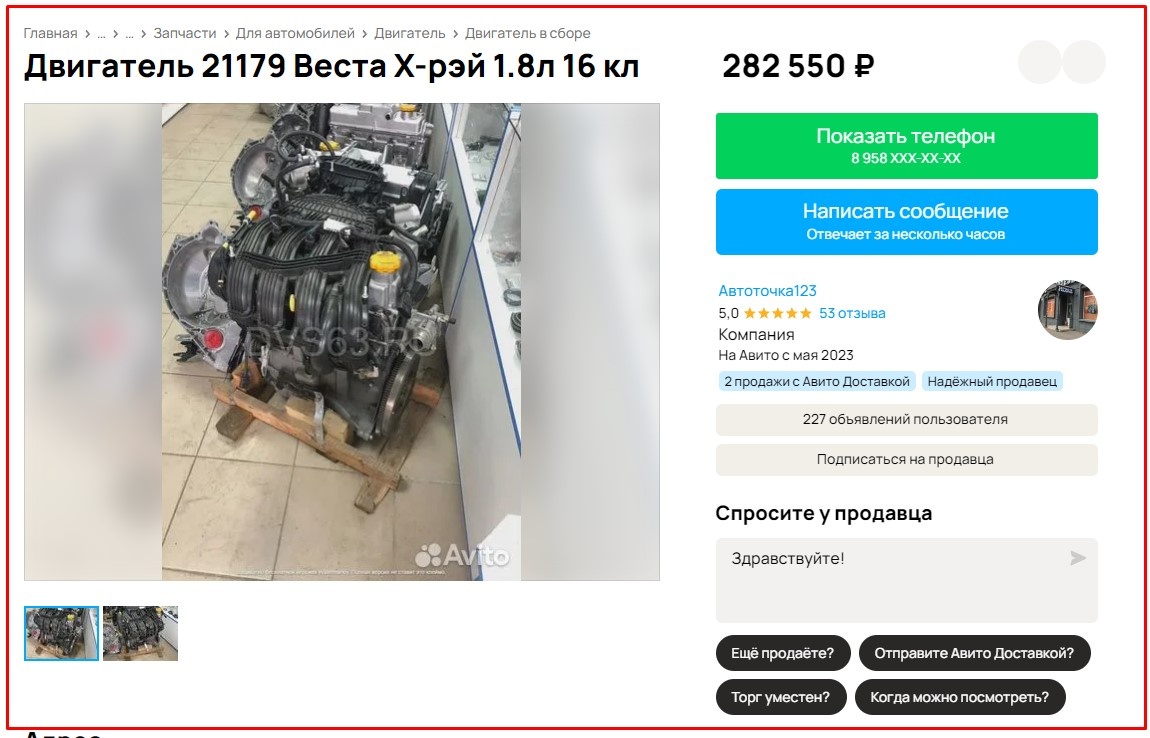
Task: Click the first round icon beside the price
Action: coord(1040,62)
